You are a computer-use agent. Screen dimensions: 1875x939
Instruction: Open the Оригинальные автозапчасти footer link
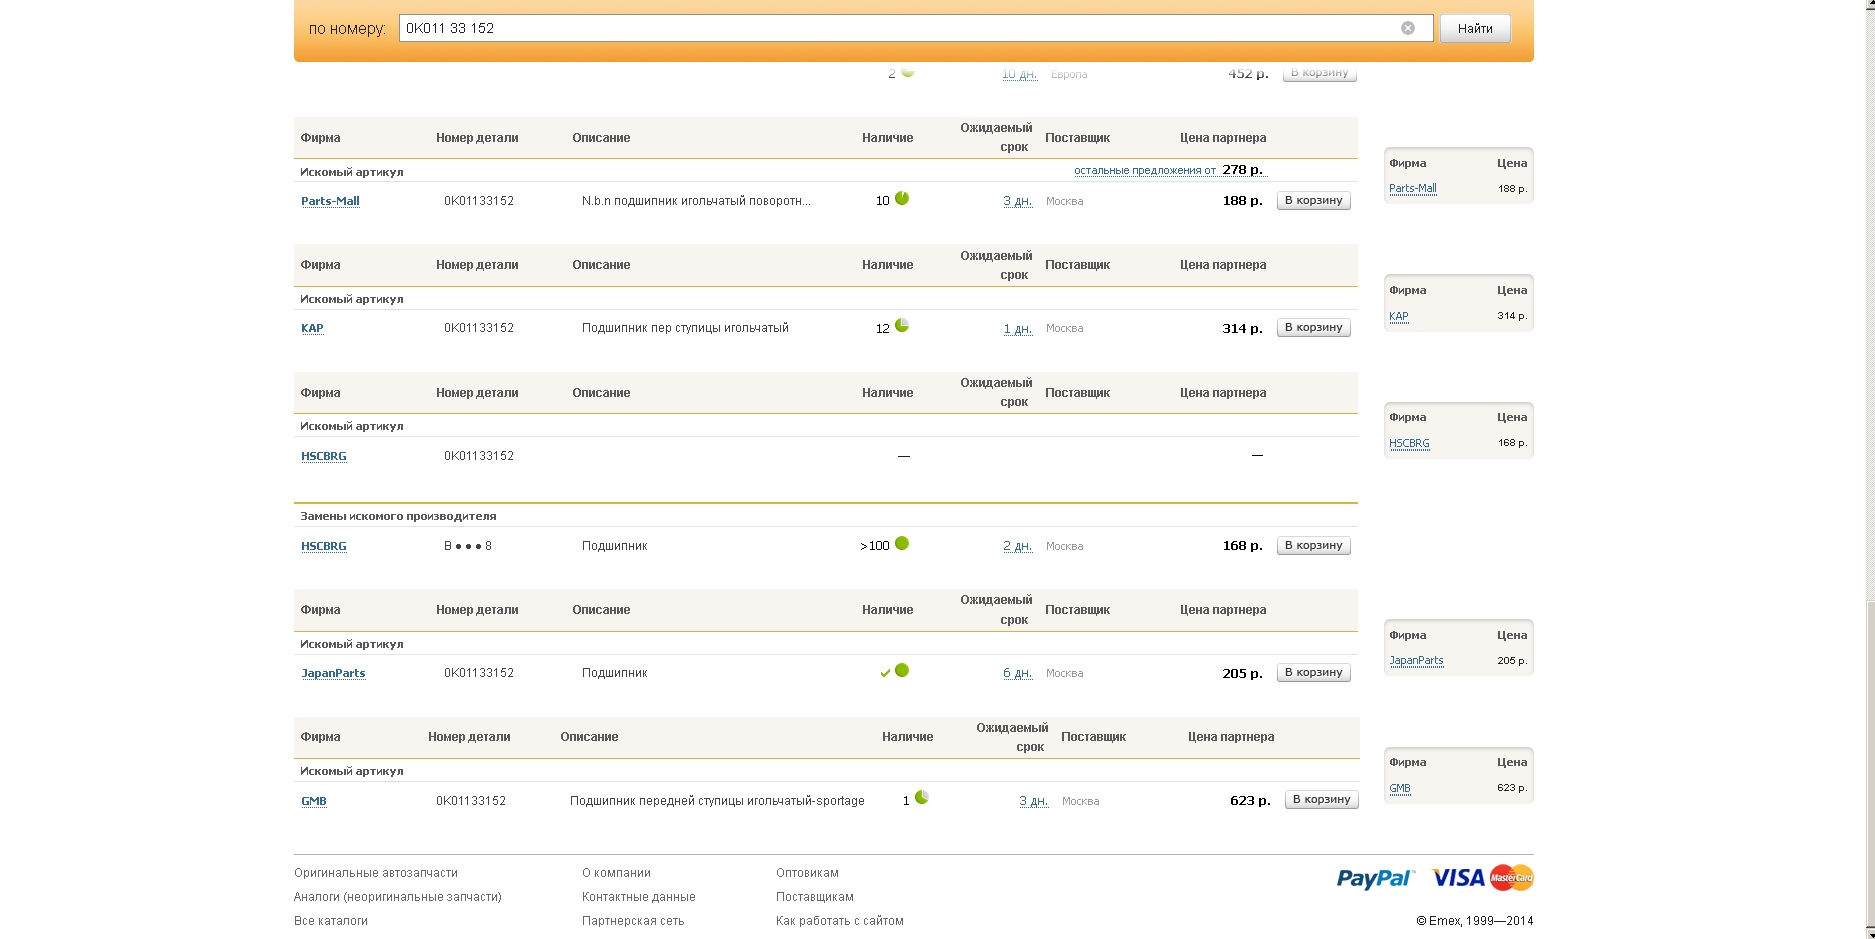[x=376, y=873]
